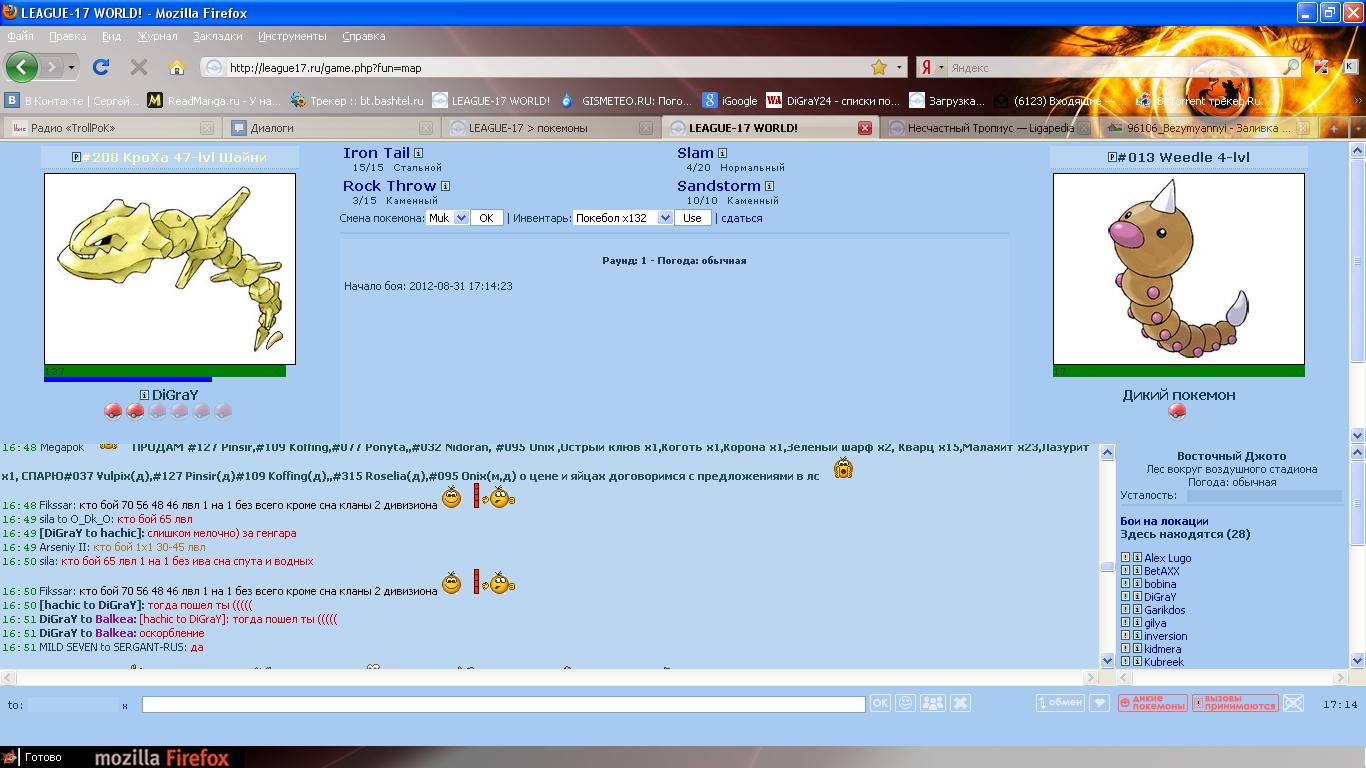Click the P icon before #208 КроХа
This screenshot has height=768, width=1366.
[77, 158]
